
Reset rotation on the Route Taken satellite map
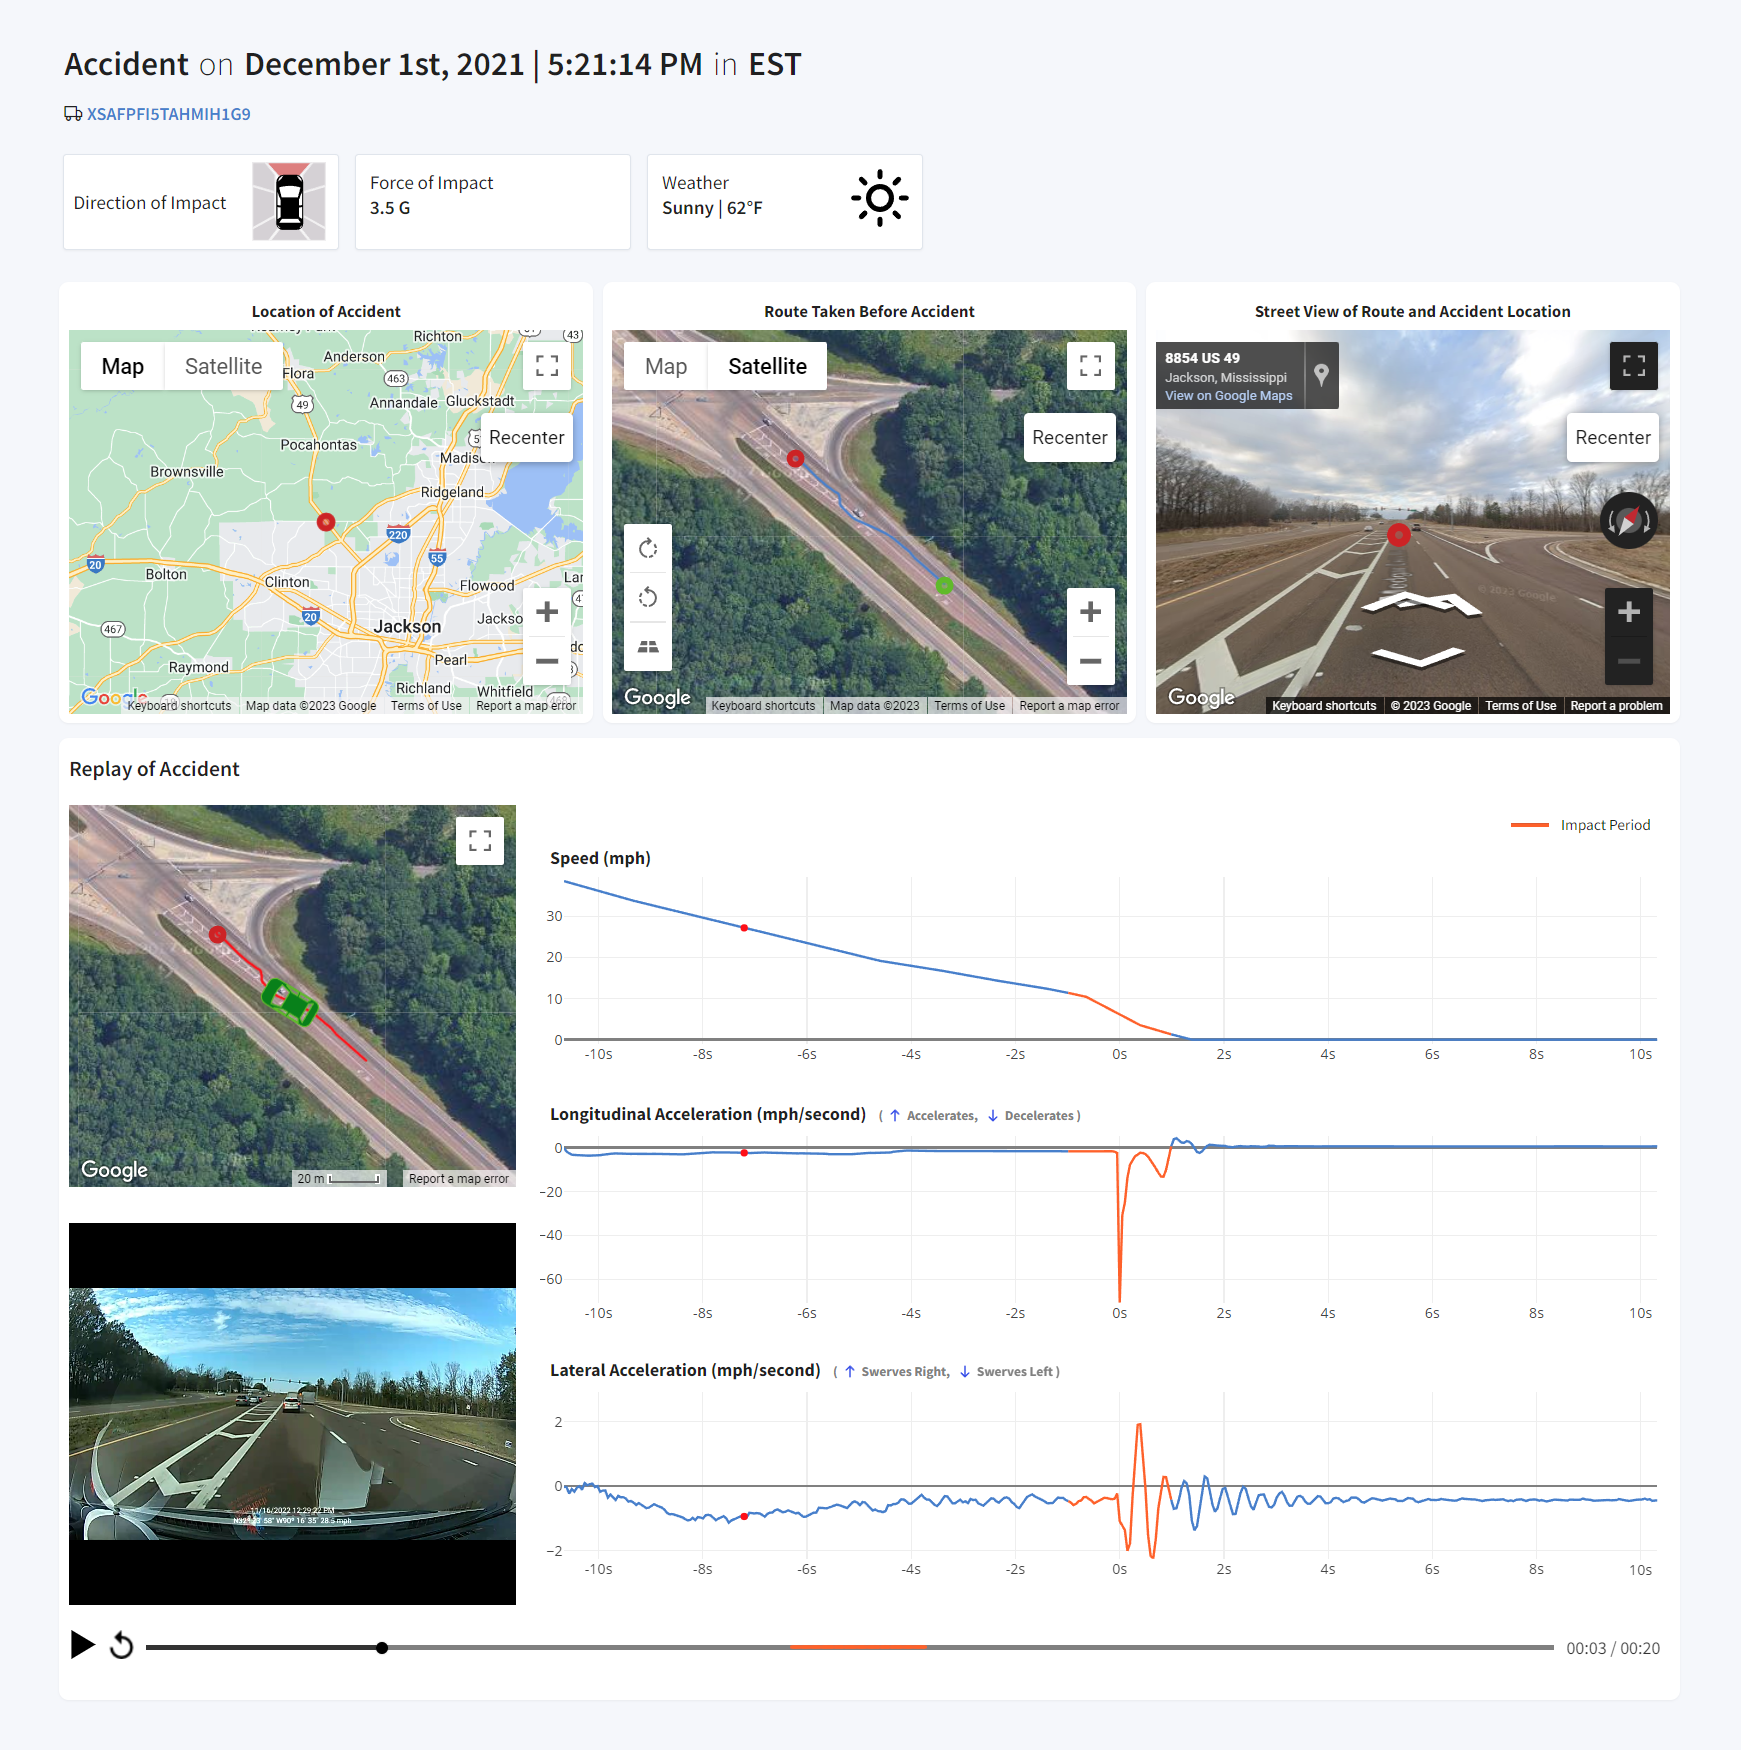click(648, 597)
